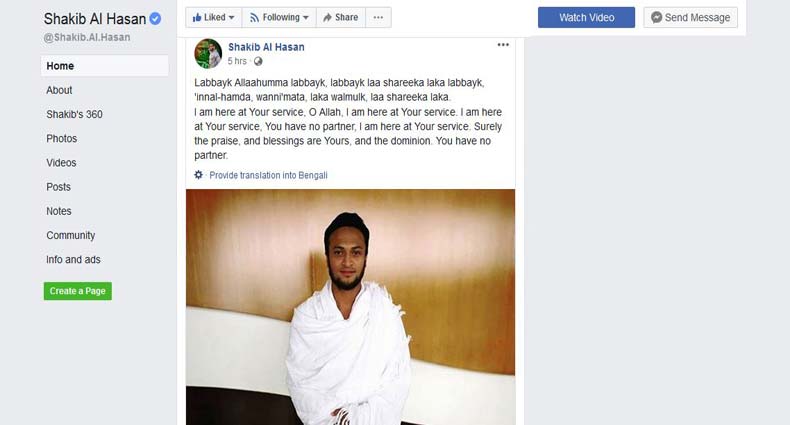
Task: Click the globe privacy icon under post
Action: (x=258, y=61)
